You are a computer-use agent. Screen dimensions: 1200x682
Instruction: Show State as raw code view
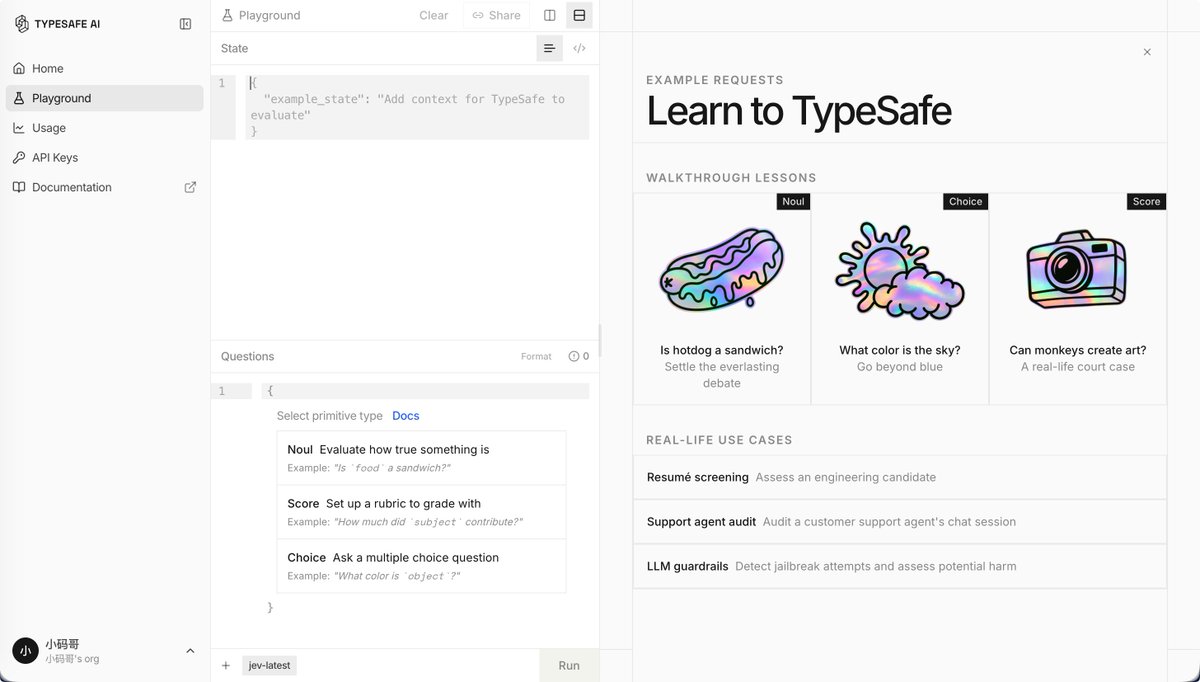click(x=579, y=48)
